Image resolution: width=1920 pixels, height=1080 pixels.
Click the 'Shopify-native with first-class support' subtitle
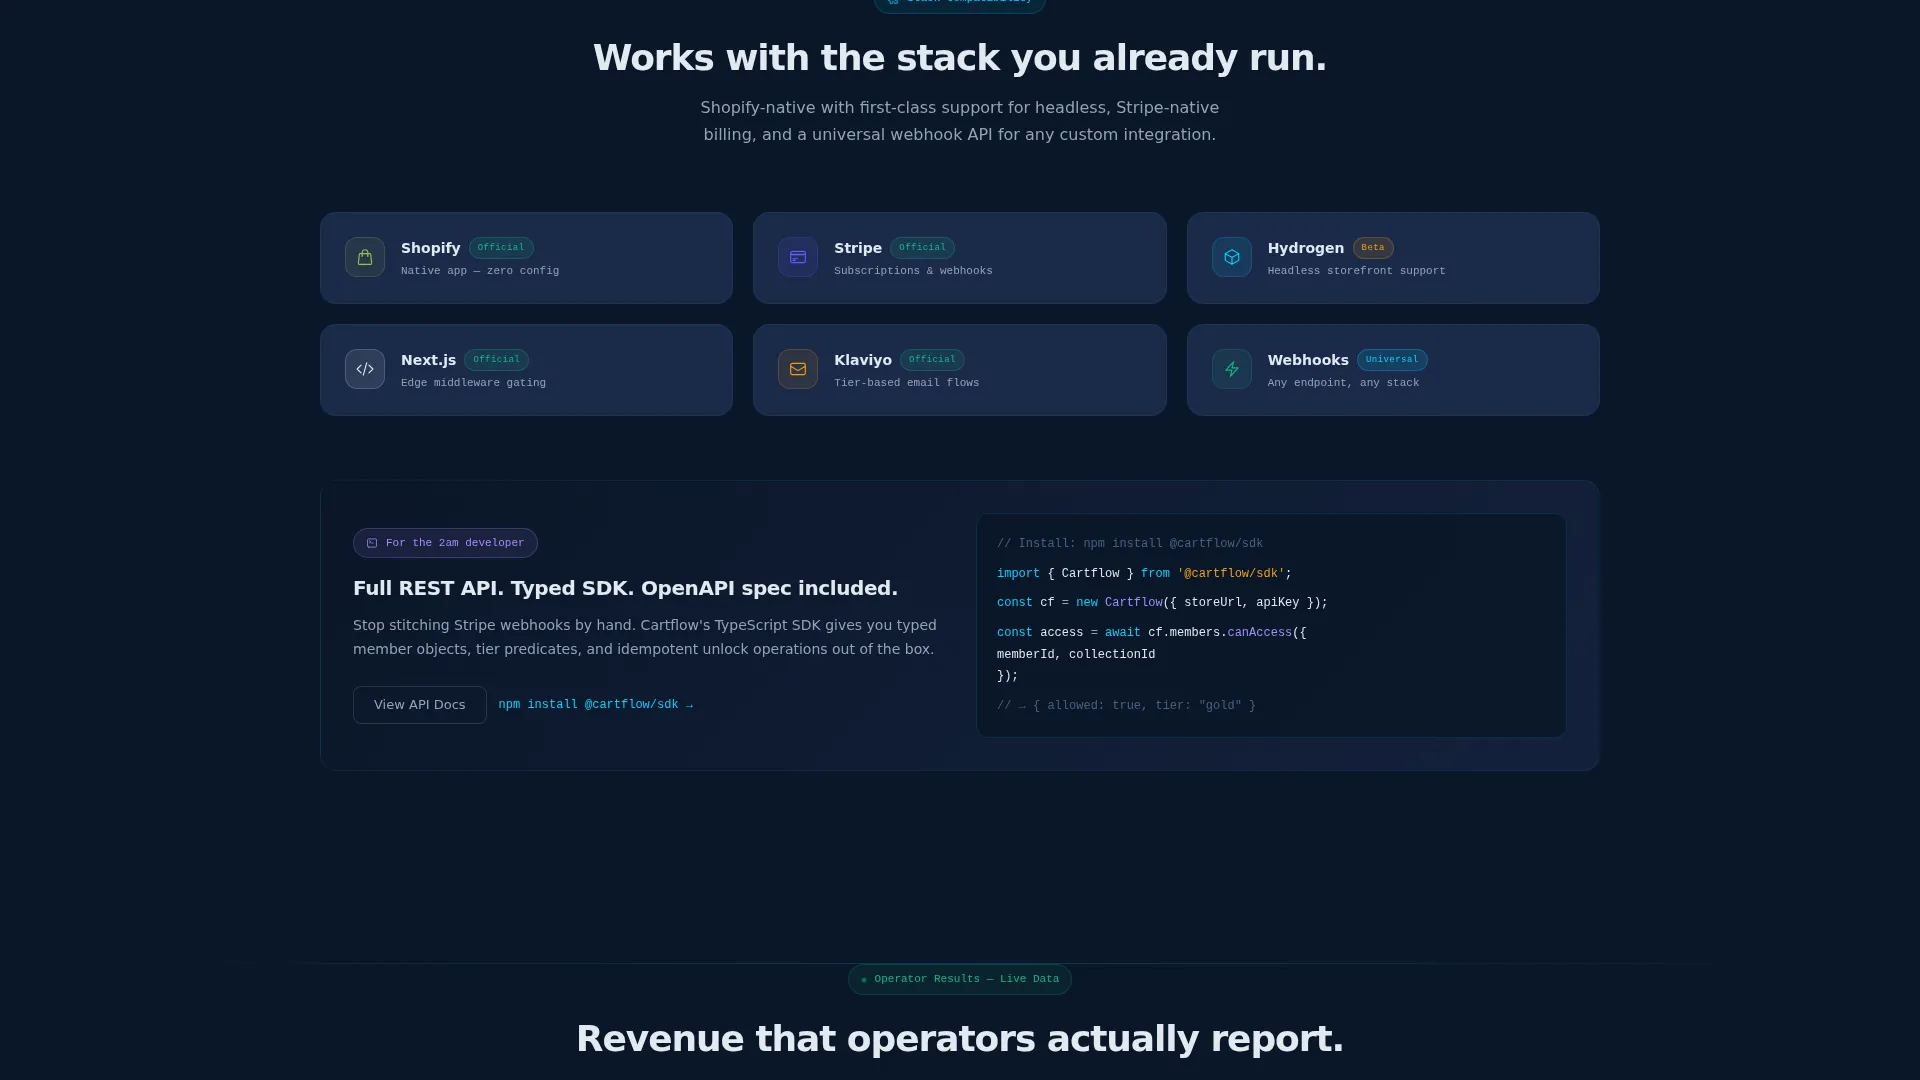960,121
